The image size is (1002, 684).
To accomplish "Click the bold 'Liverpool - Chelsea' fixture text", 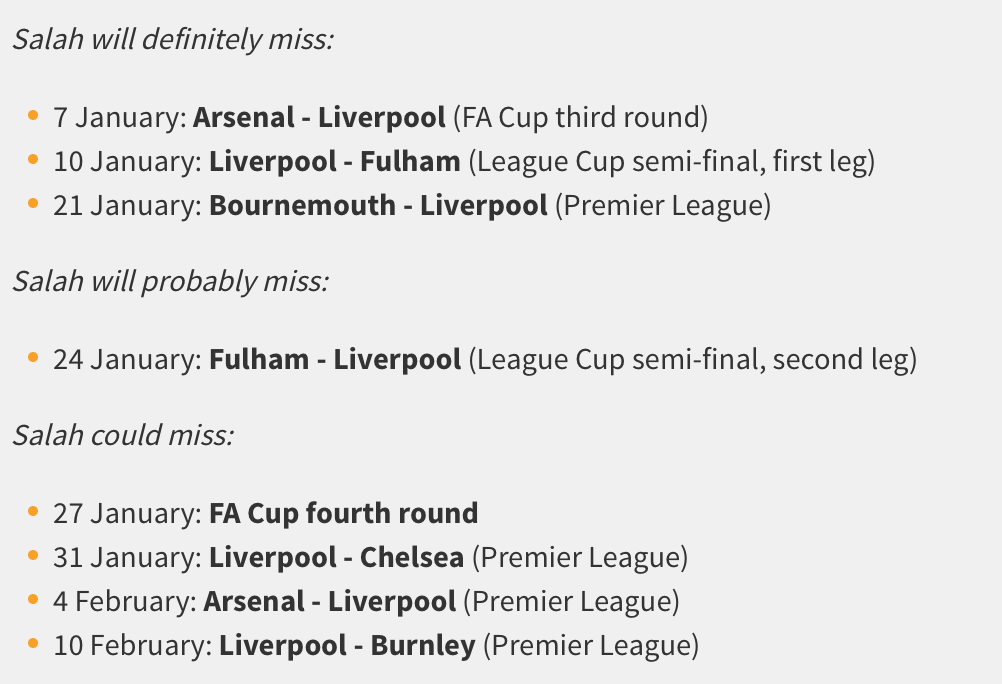I will (337, 557).
